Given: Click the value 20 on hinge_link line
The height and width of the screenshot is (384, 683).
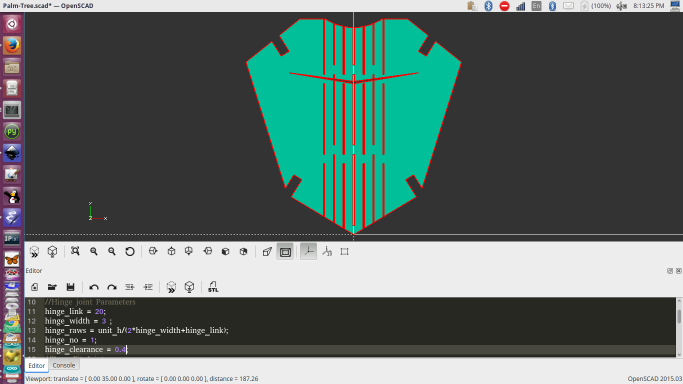Looking at the screenshot, I should click(x=99, y=311).
